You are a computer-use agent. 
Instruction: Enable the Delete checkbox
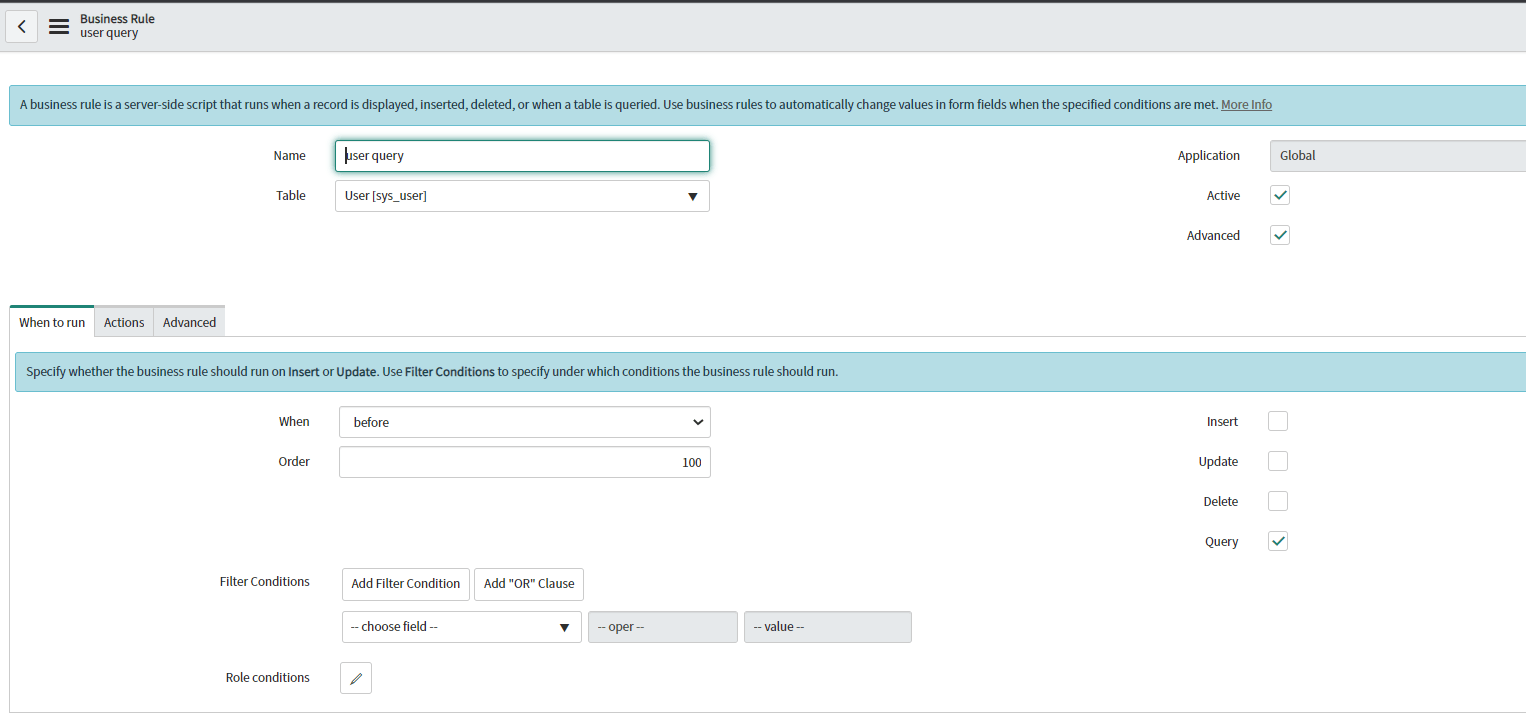pyautogui.click(x=1278, y=501)
